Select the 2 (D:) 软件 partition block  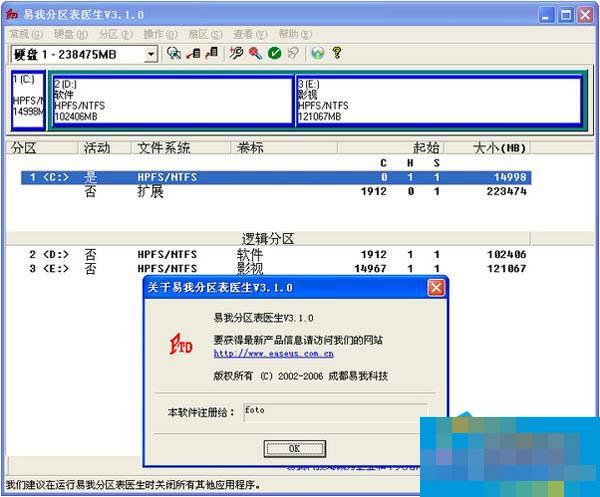pos(173,100)
